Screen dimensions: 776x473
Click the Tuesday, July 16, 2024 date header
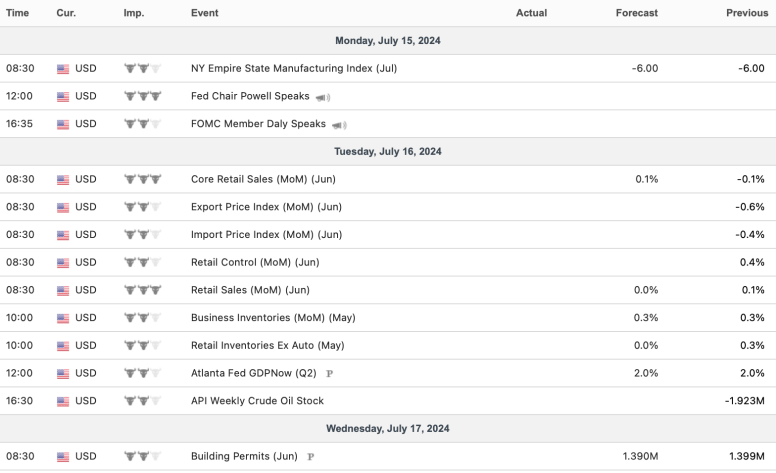[388, 151]
